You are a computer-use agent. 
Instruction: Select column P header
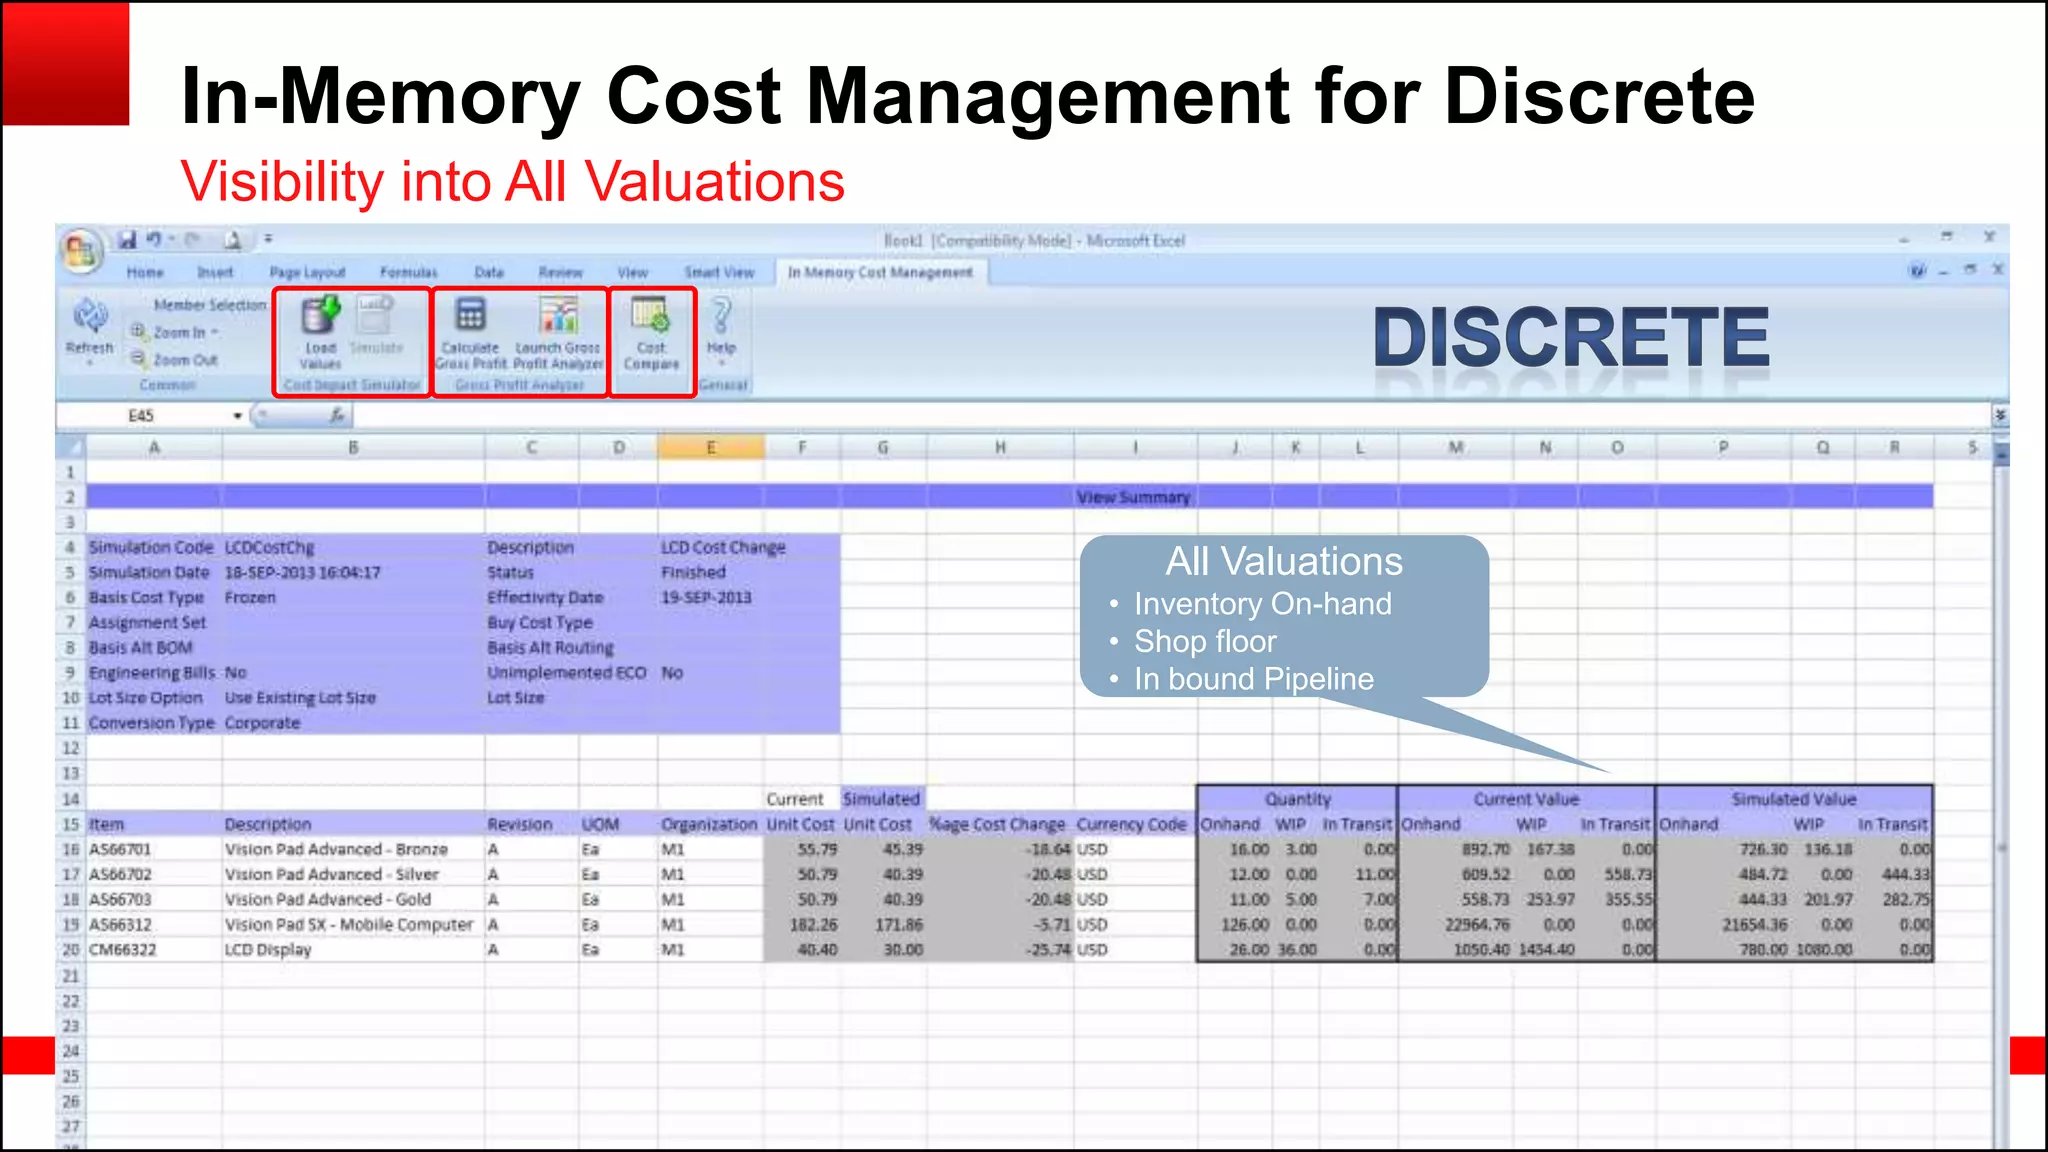click(1723, 448)
